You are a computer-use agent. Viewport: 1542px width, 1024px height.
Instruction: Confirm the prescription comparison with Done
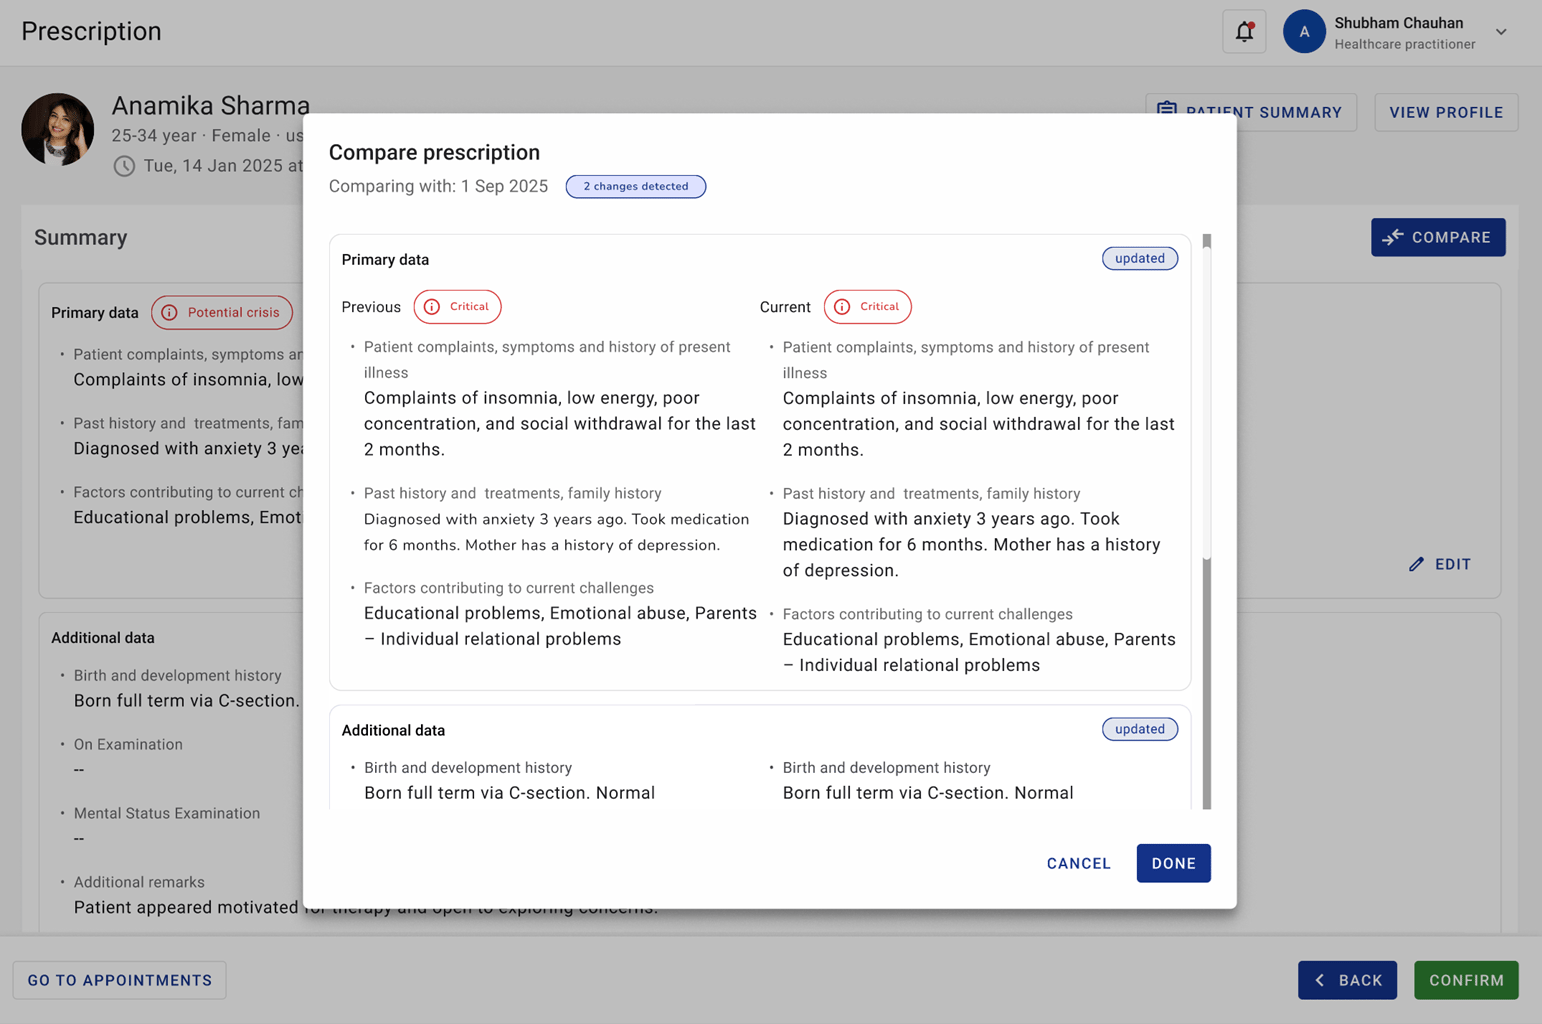[1173, 863]
